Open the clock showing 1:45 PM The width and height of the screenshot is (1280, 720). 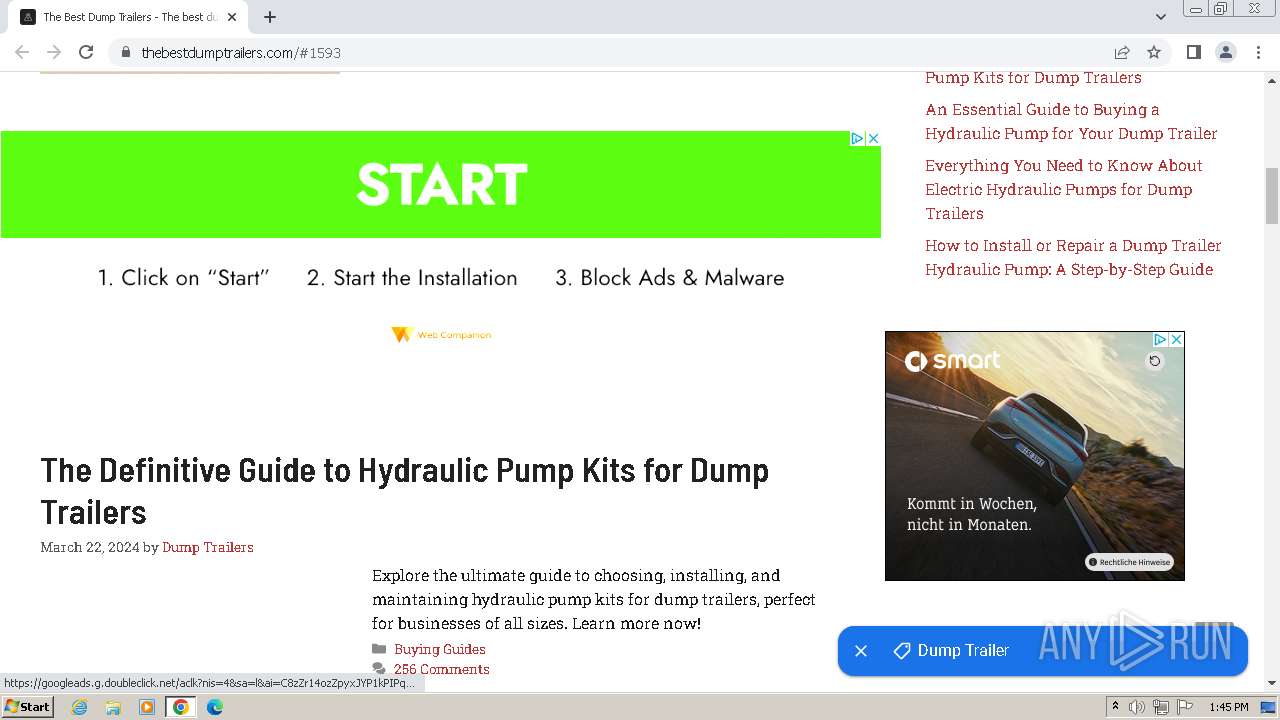1229,707
